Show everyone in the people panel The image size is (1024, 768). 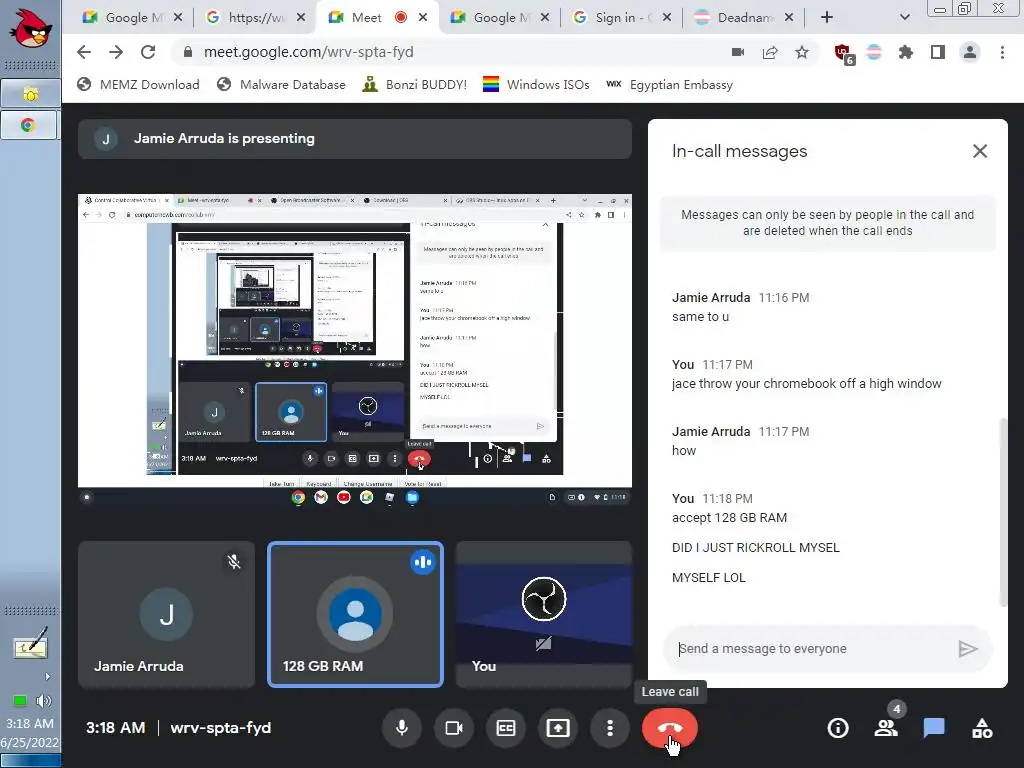pyautogui.click(x=886, y=728)
